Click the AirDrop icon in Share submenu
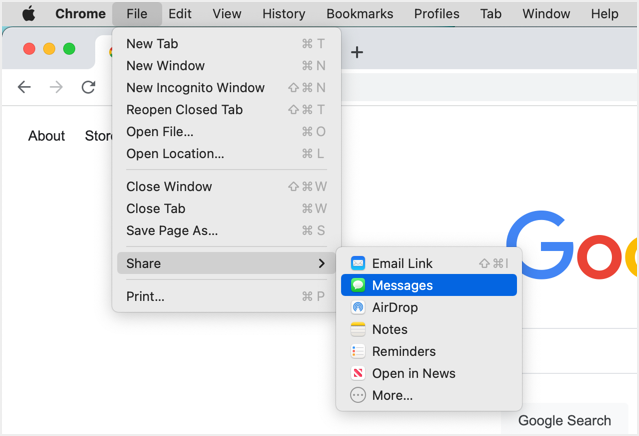Image resolution: width=639 pixels, height=436 pixels. pyautogui.click(x=358, y=308)
